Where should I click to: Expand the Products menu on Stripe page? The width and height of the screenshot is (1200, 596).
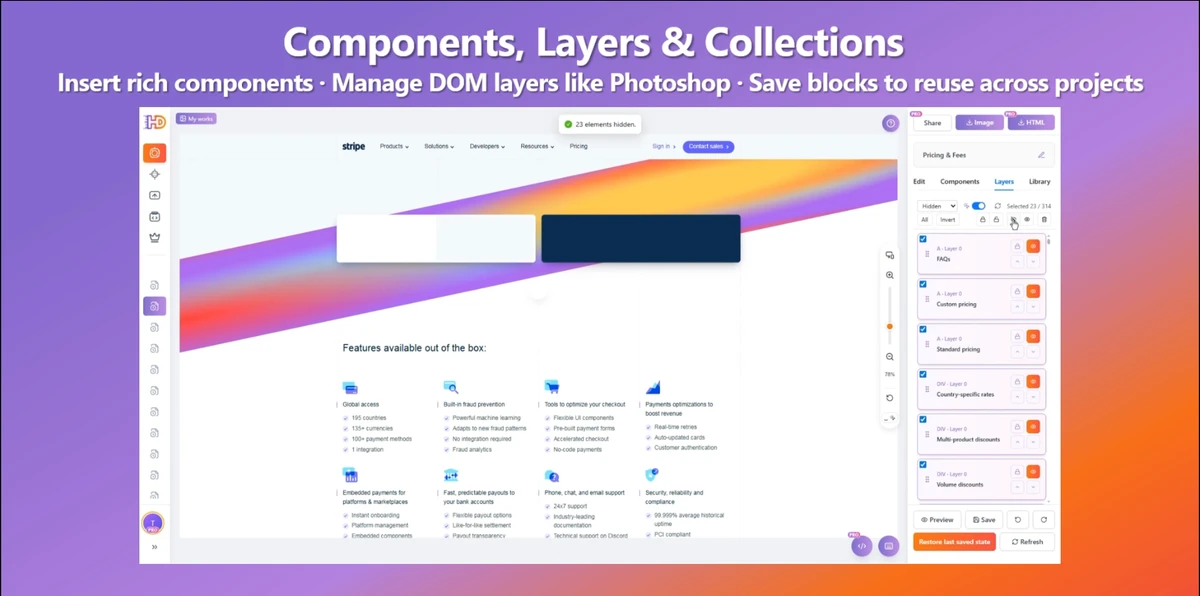tap(394, 147)
